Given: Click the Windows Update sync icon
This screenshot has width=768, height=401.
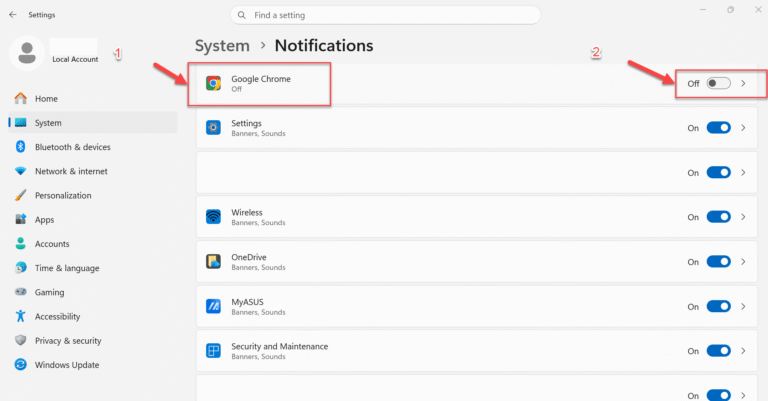Looking at the screenshot, I should pyautogui.click(x=21, y=365).
